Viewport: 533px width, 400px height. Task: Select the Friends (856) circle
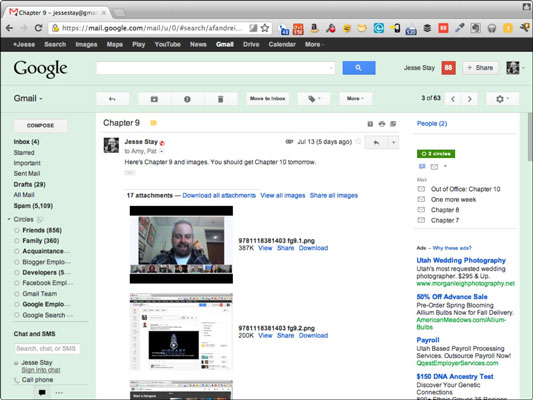42,230
